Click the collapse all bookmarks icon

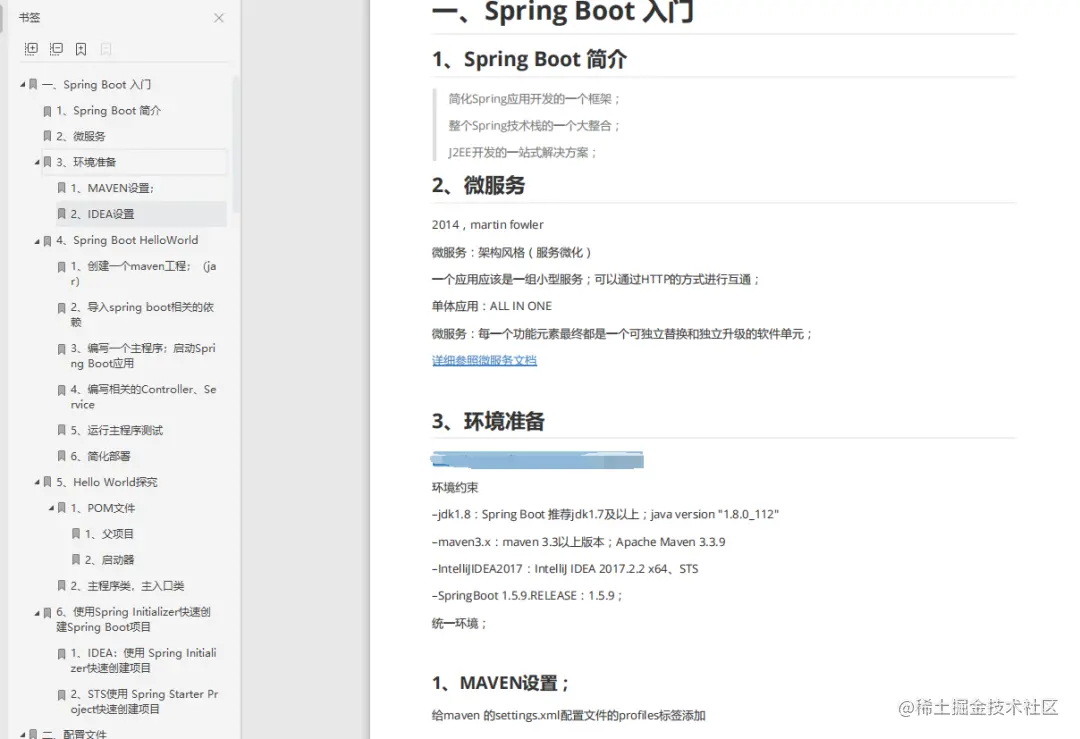56,48
